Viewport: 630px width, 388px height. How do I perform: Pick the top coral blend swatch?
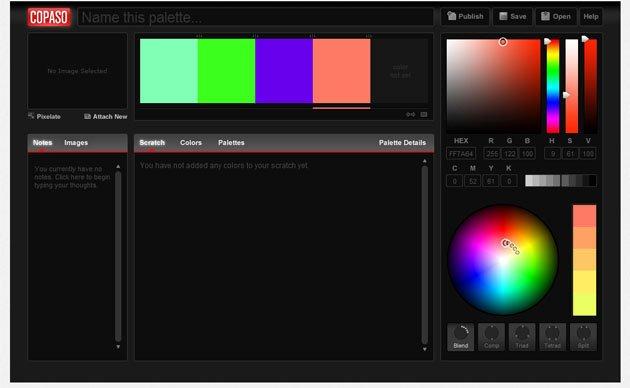585,216
